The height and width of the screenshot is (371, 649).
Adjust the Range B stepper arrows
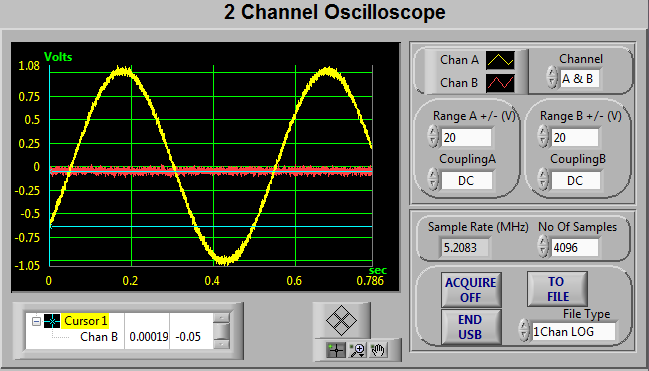[543, 136]
